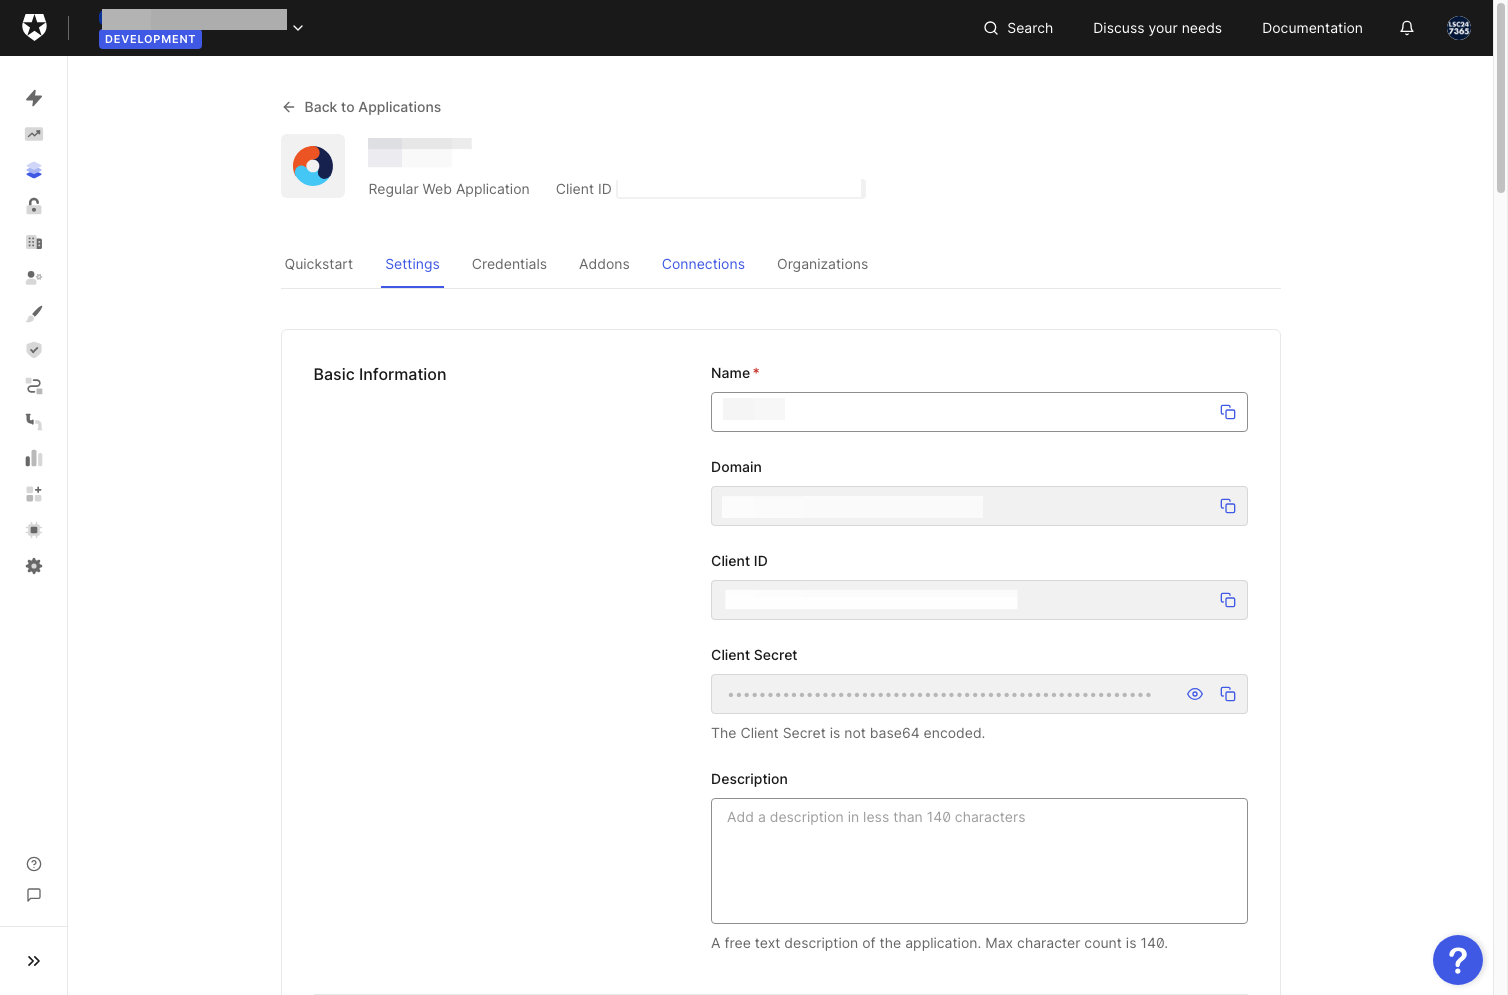
Task: Open Security shield checkmark icon in sidebar
Action: pos(34,350)
